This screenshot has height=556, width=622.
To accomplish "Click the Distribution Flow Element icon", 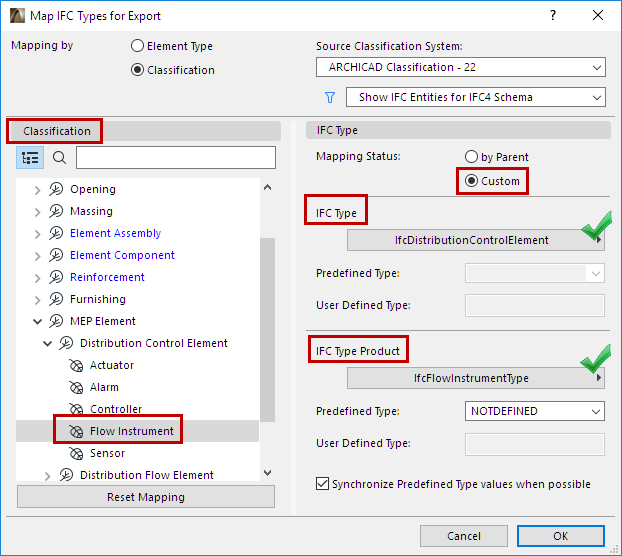I will point(66,475).
